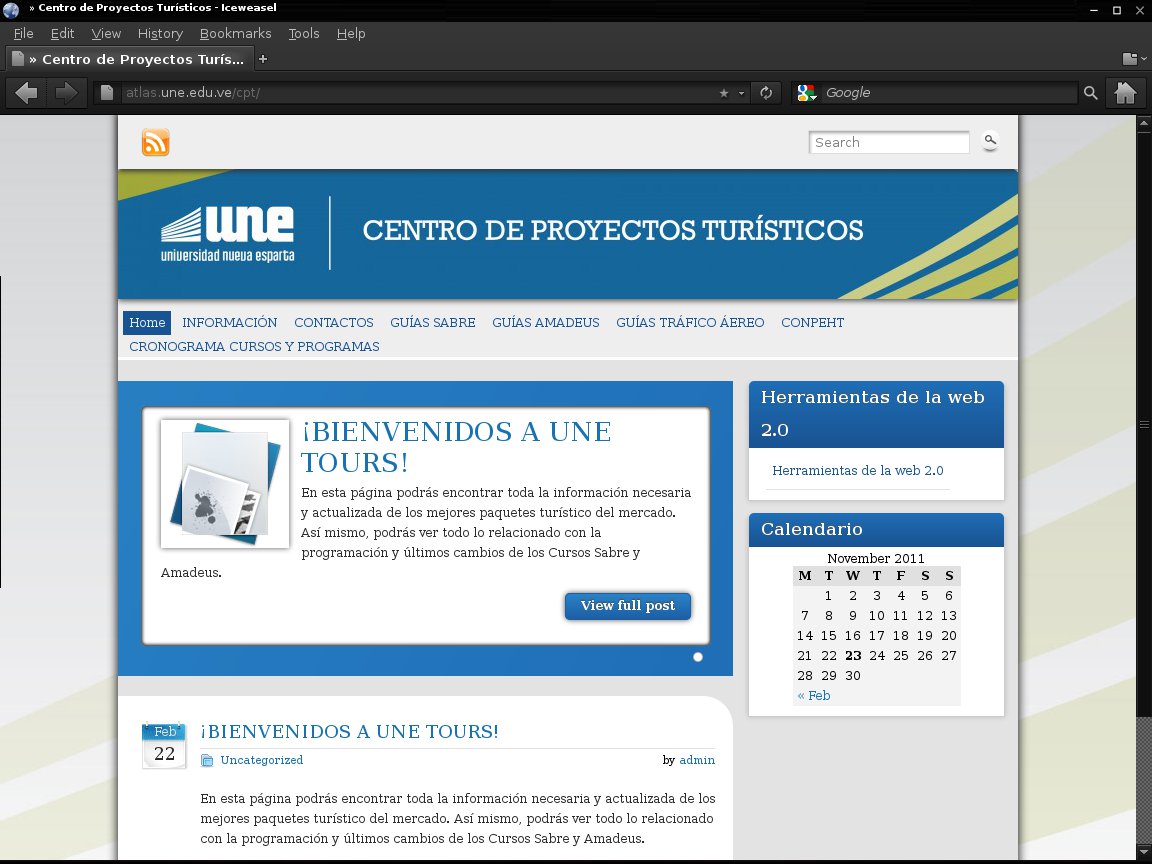Open a new tab with plus icon
The height and width of the screenshot is (864, 1152).
(263, 59)
